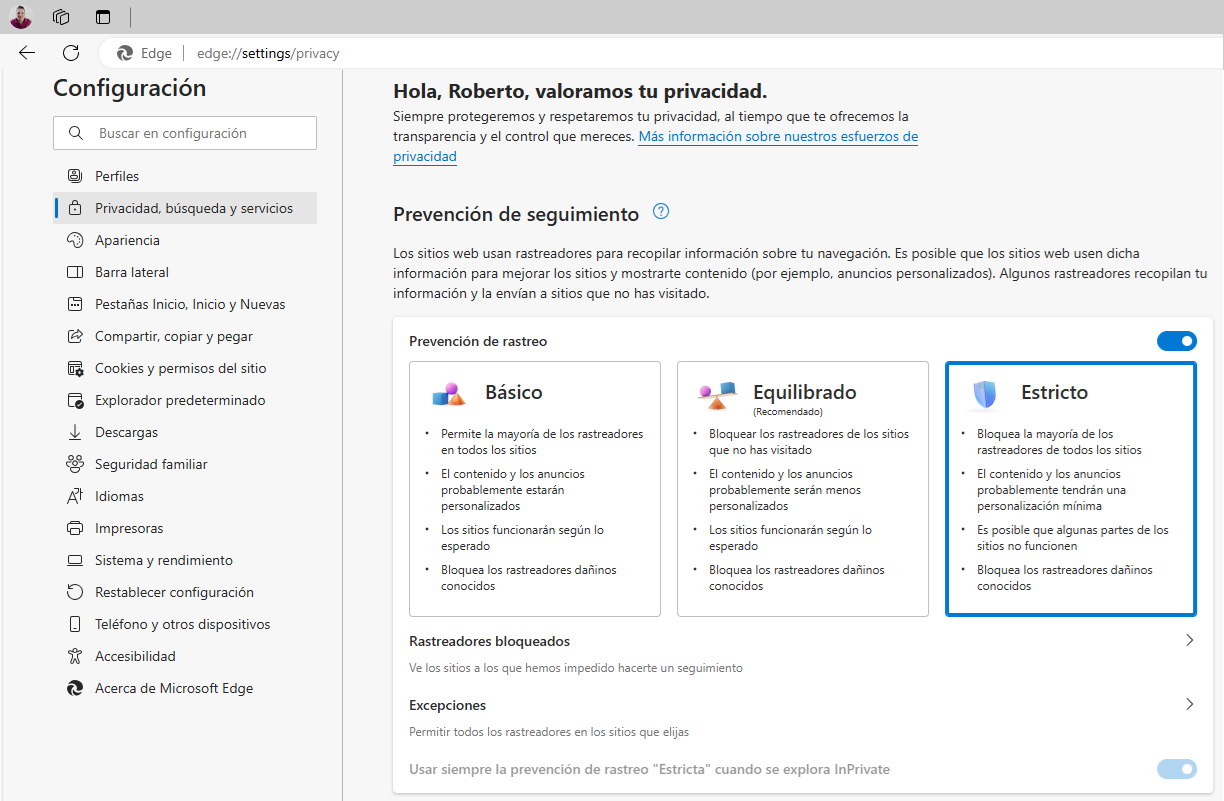Click the vertical tabs icon
This screenshot has height=801, width=1224.
pos(103,17)
